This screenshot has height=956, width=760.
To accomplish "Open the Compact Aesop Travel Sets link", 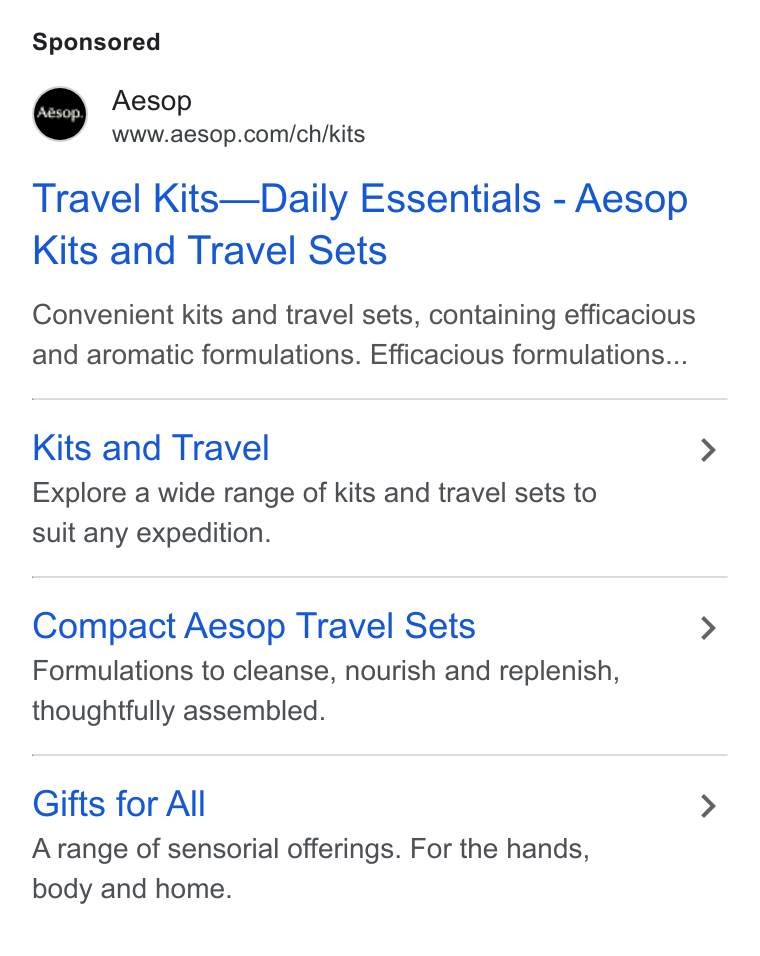I will (x=254, y=627).
